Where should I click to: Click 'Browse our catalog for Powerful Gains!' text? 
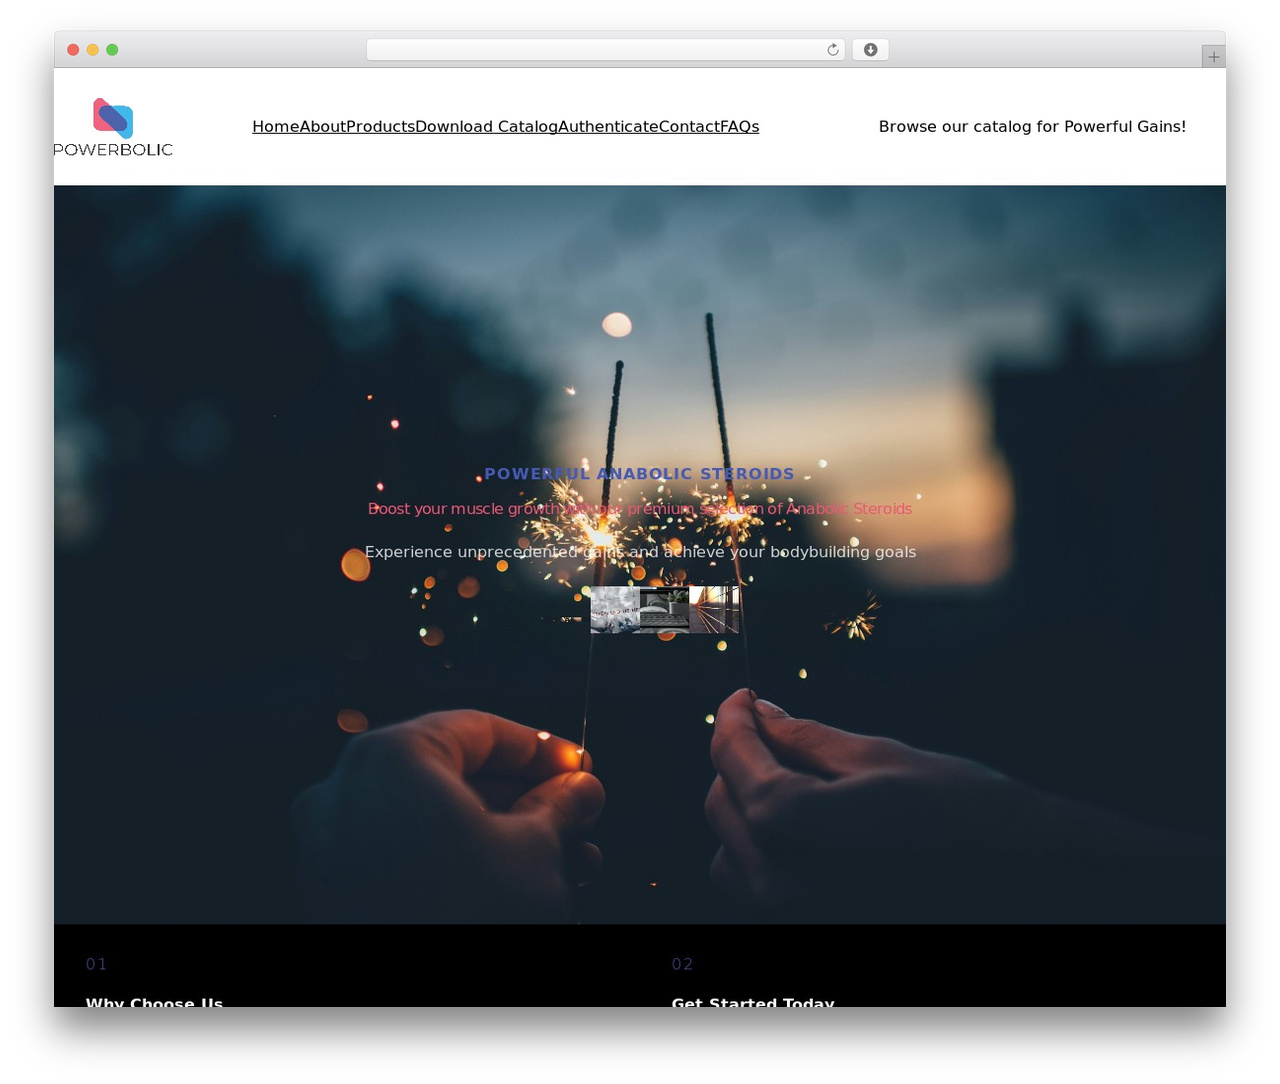[x=1032, y=127]
